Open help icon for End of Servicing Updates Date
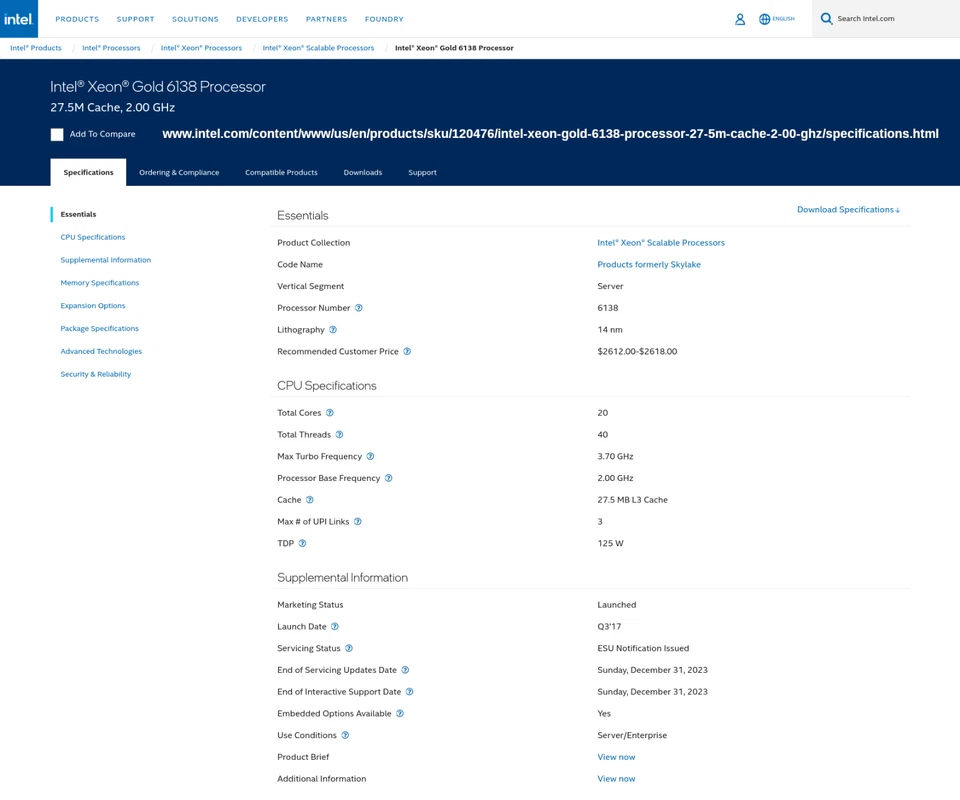960x800 pixels. click(405, 670)
